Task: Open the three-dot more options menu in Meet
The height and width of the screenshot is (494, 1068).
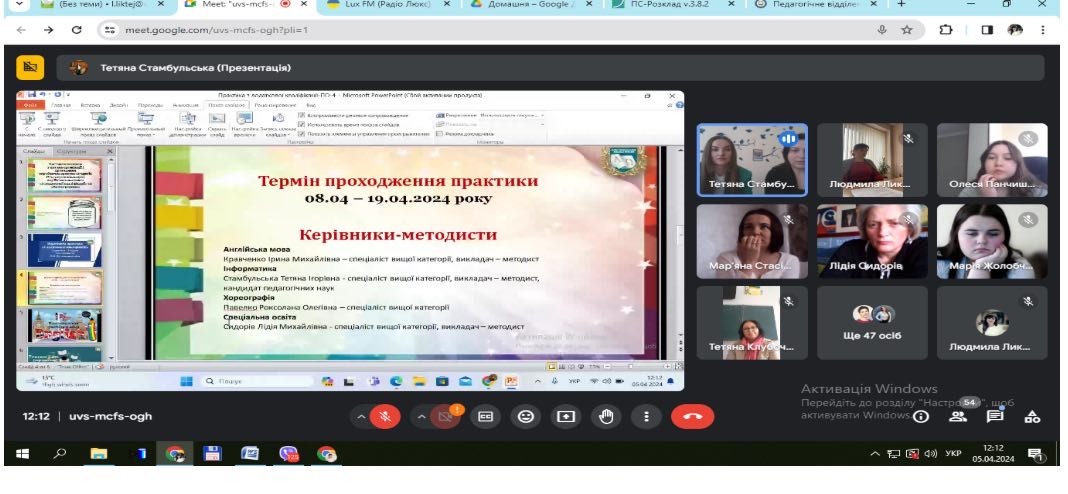Action: tap(646, 416)
